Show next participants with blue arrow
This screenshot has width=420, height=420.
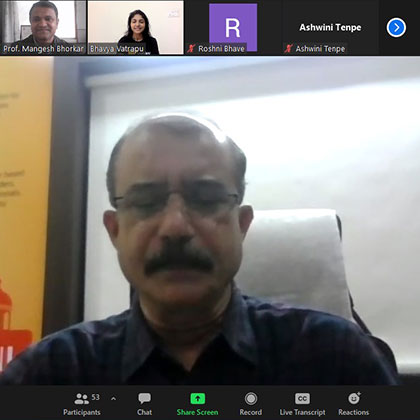coord(396,27)
